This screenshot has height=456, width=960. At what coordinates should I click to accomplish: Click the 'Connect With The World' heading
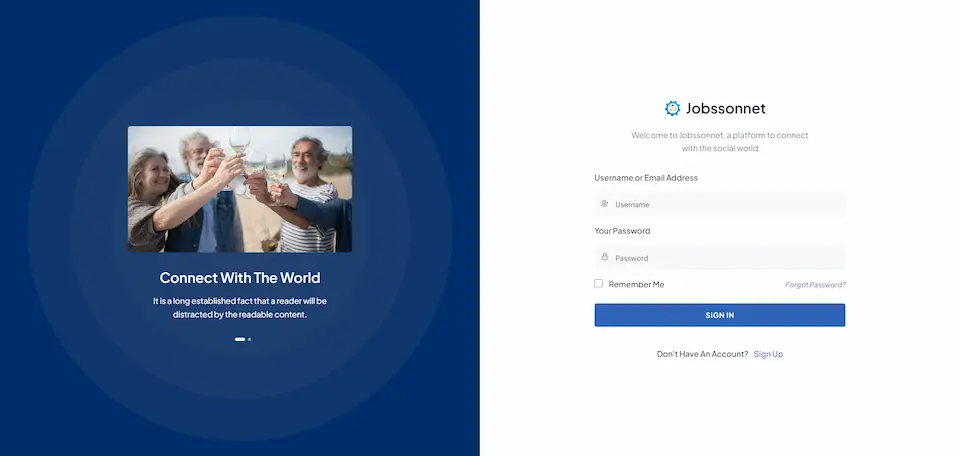[240, 278]
